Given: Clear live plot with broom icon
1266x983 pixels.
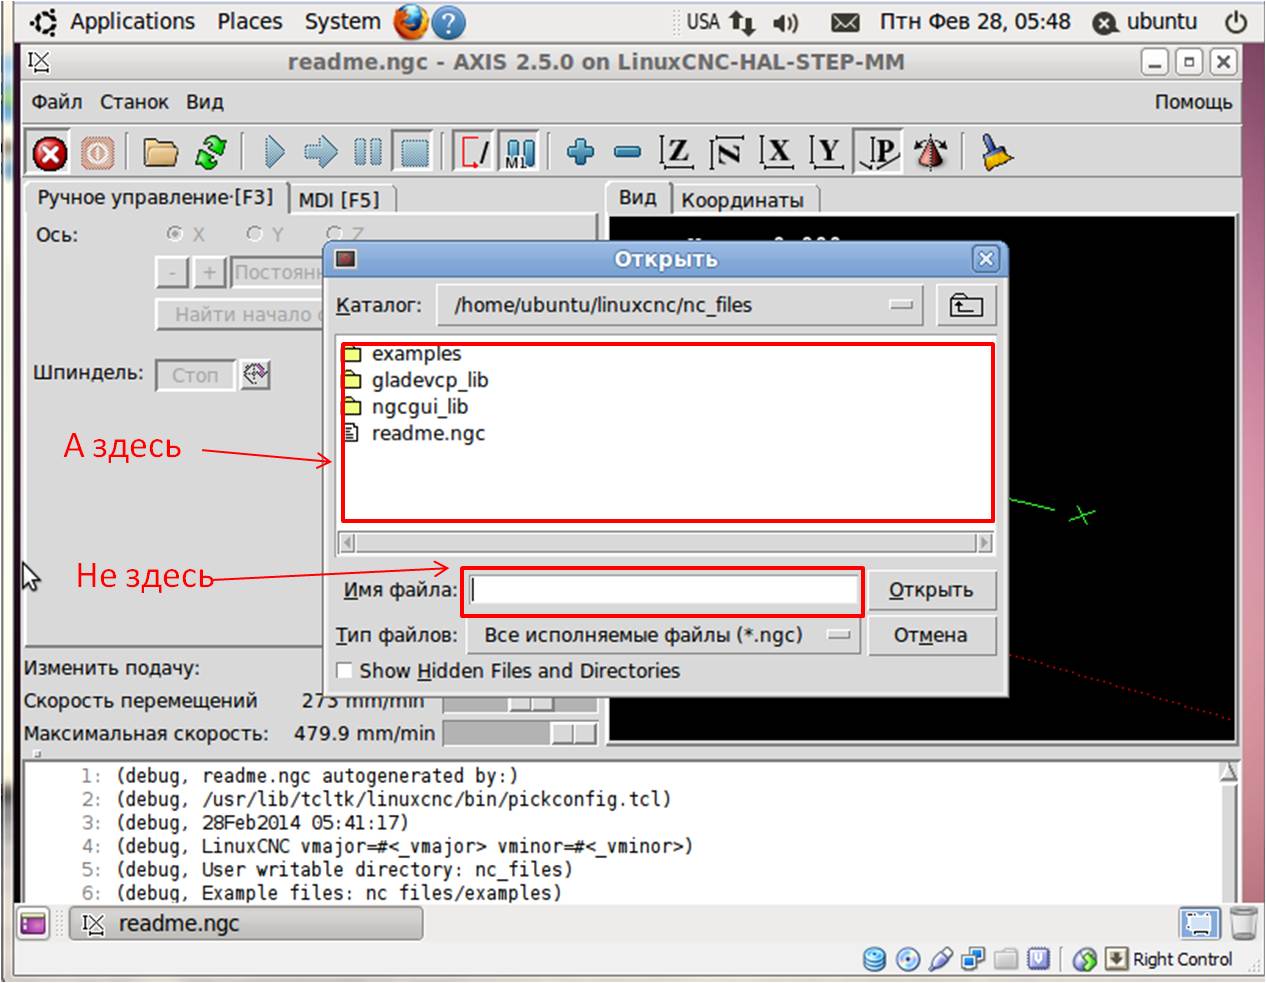Looking at the screenshot, I should point(995,153).
